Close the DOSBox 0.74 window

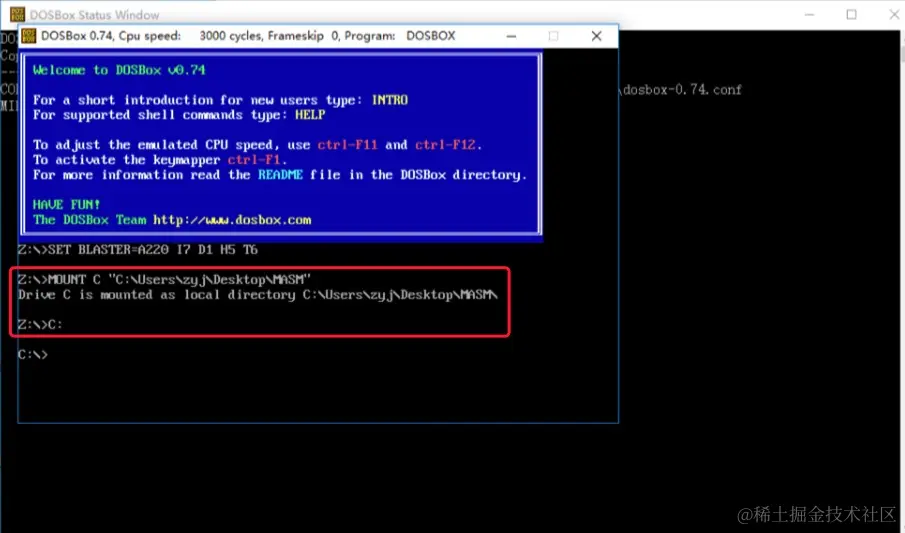pyautogui.click(x=597, y=36)
